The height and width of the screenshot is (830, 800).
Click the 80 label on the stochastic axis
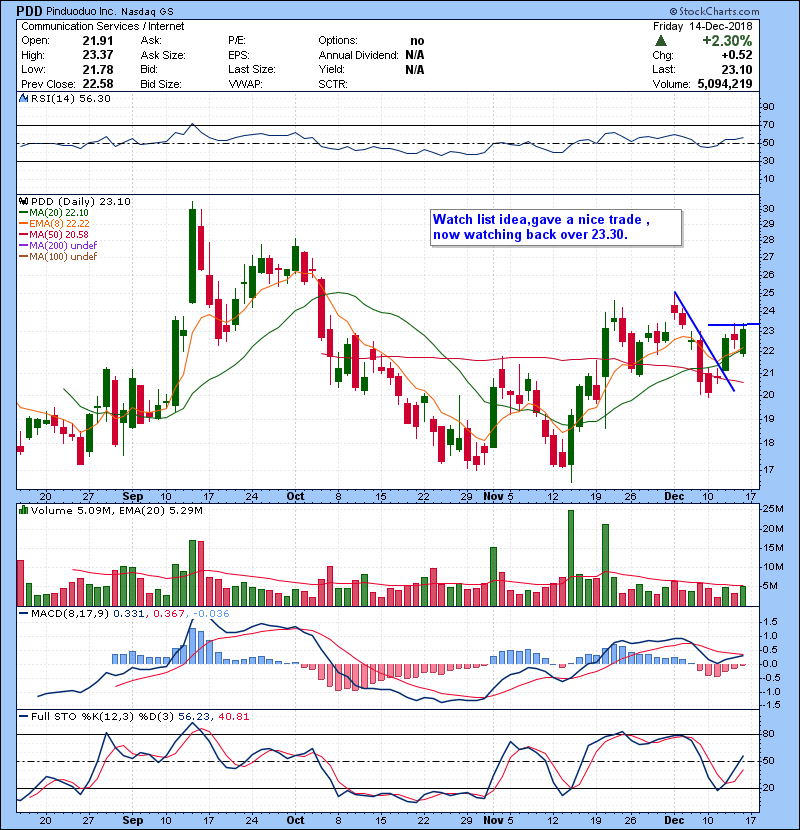point(768,734)
